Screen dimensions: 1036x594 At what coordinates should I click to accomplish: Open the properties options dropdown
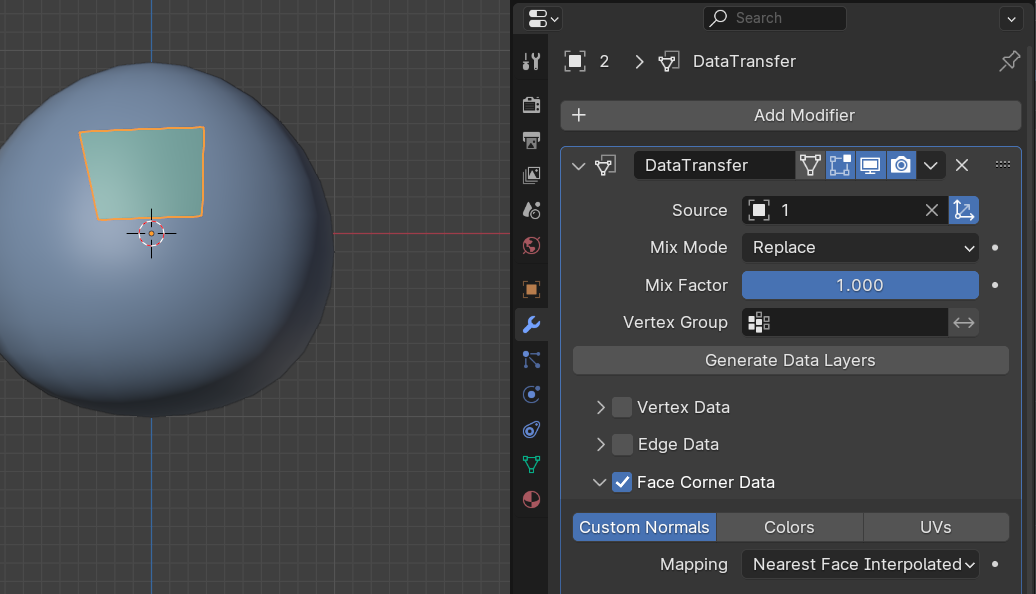tap(1011, 19)
